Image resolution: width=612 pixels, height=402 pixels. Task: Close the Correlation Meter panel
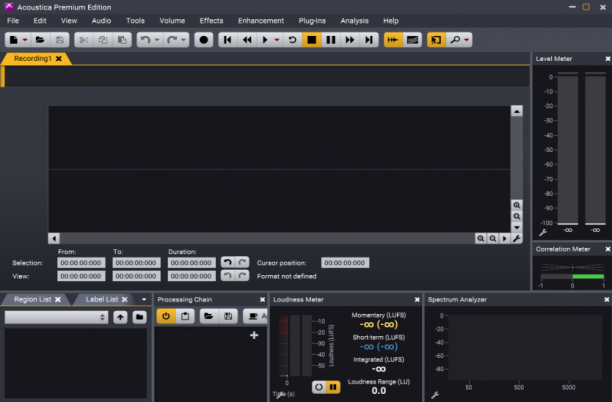coord(608,249)
